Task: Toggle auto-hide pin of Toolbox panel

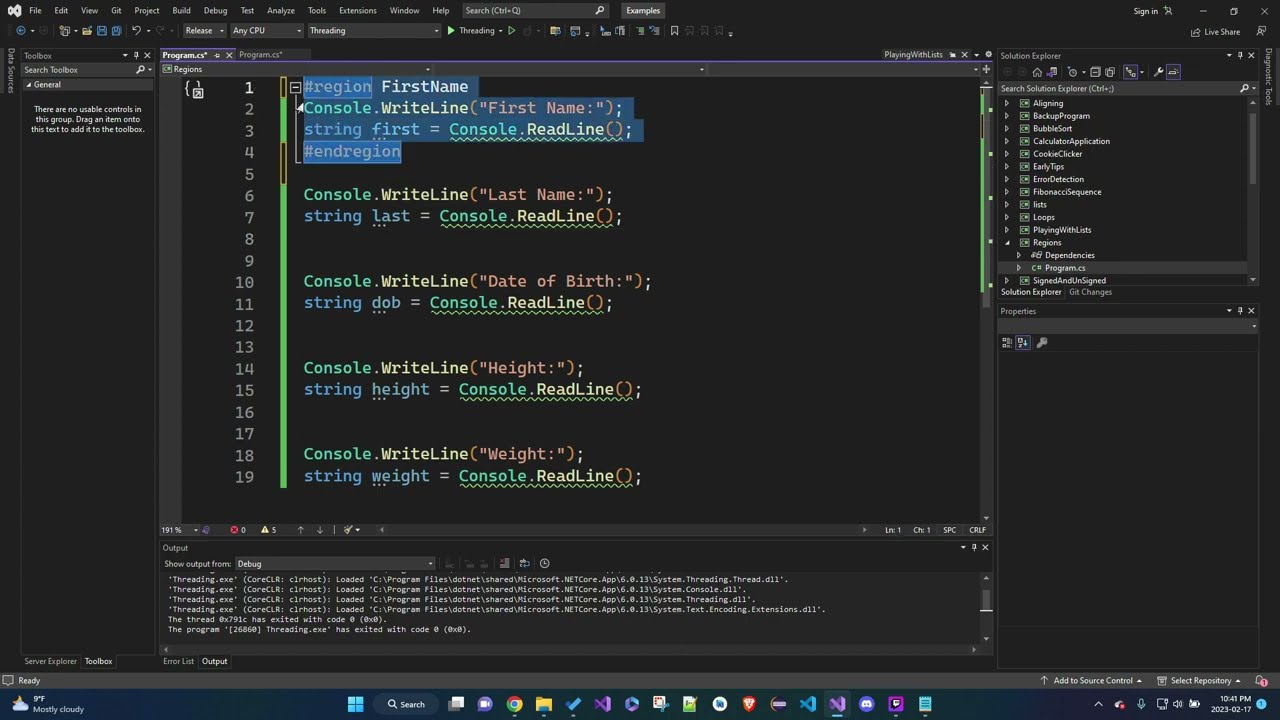Action: tap(136, 56)
